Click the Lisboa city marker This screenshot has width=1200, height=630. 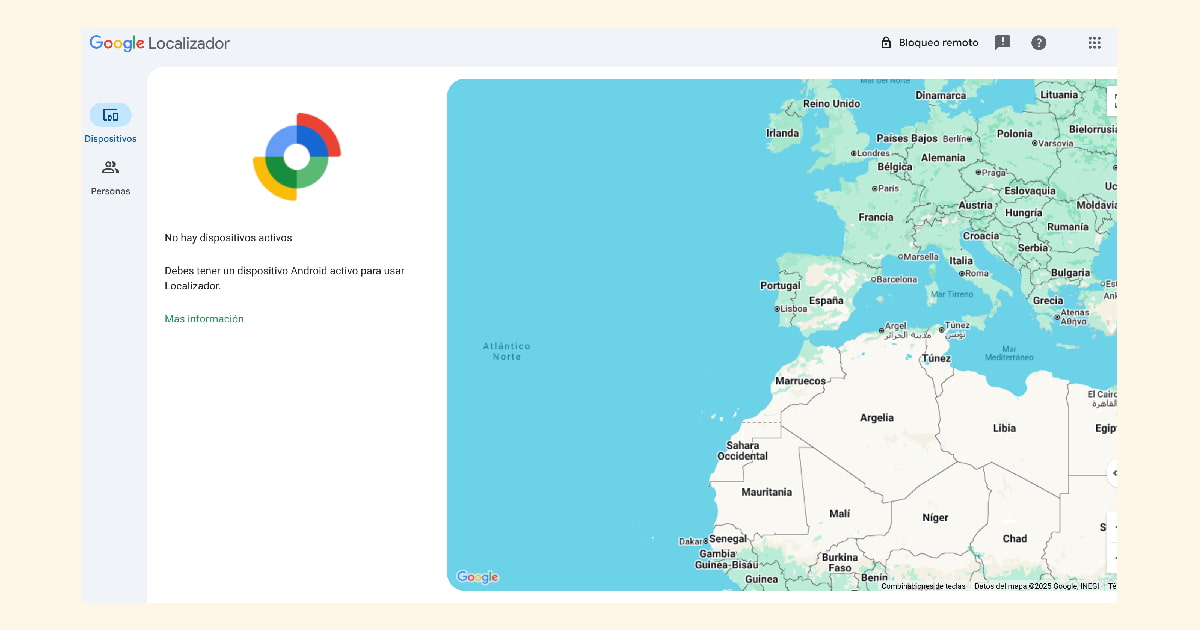click(777, 309)
